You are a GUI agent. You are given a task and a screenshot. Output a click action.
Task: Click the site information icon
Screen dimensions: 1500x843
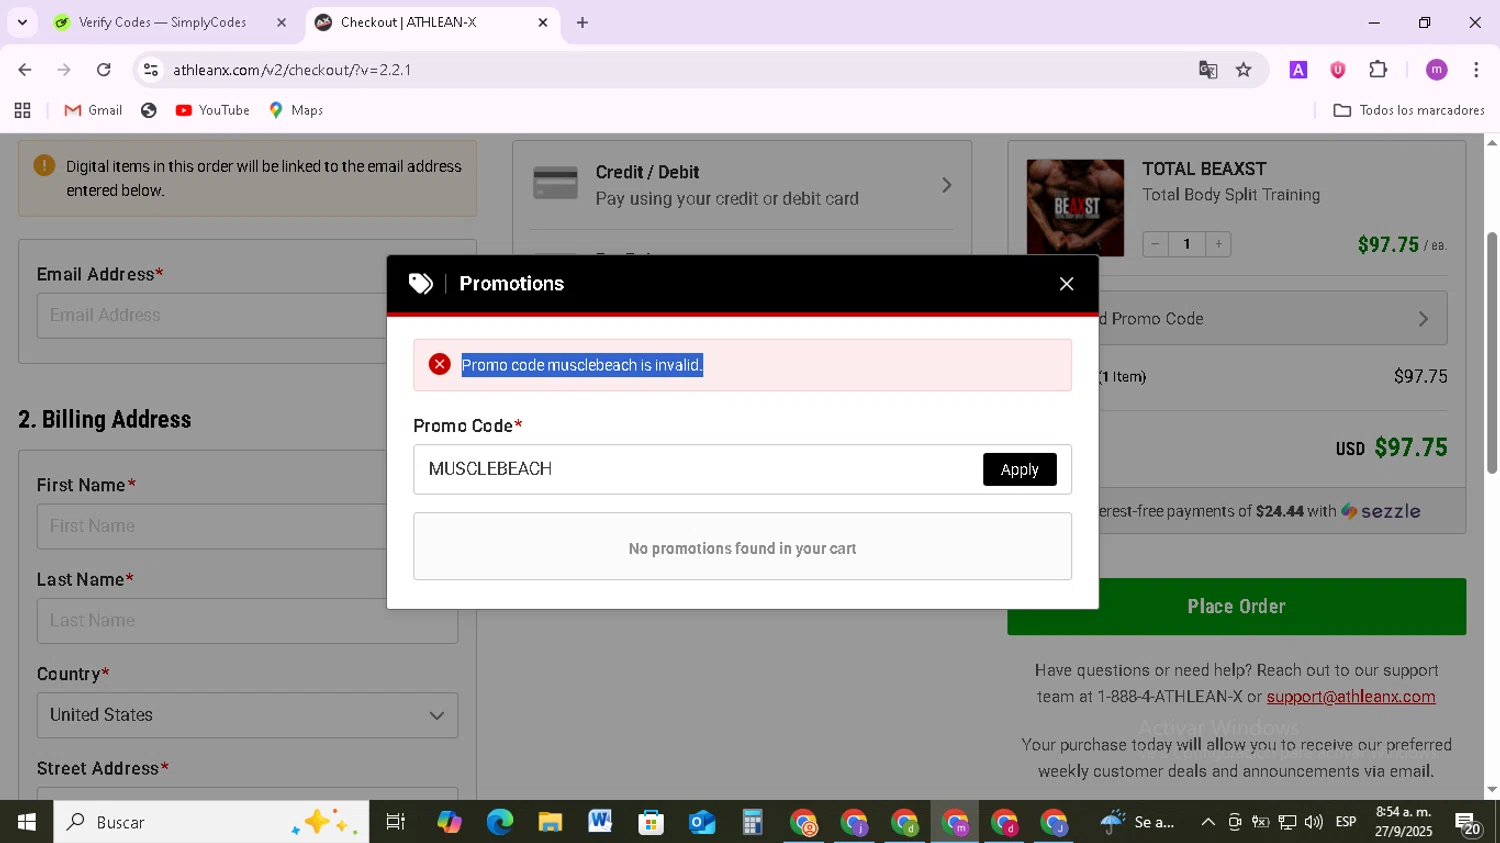coord(151,70)
